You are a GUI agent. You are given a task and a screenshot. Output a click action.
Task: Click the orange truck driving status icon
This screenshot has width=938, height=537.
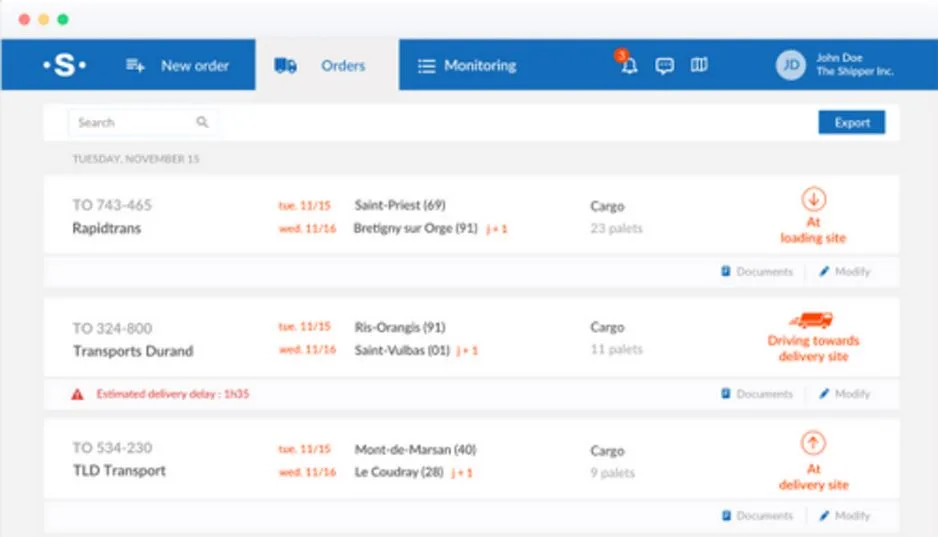811,321
